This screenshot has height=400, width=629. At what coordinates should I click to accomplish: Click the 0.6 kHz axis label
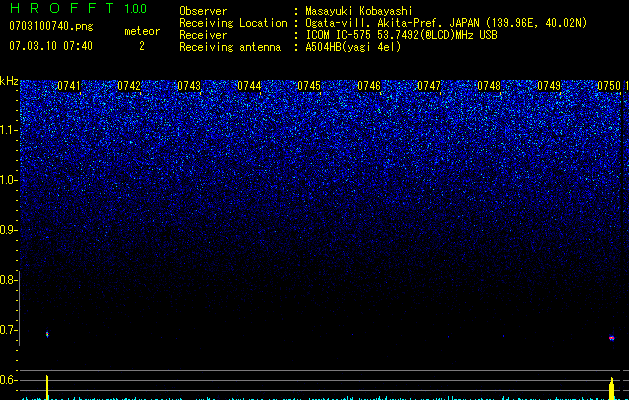click(x=8, y=380)
